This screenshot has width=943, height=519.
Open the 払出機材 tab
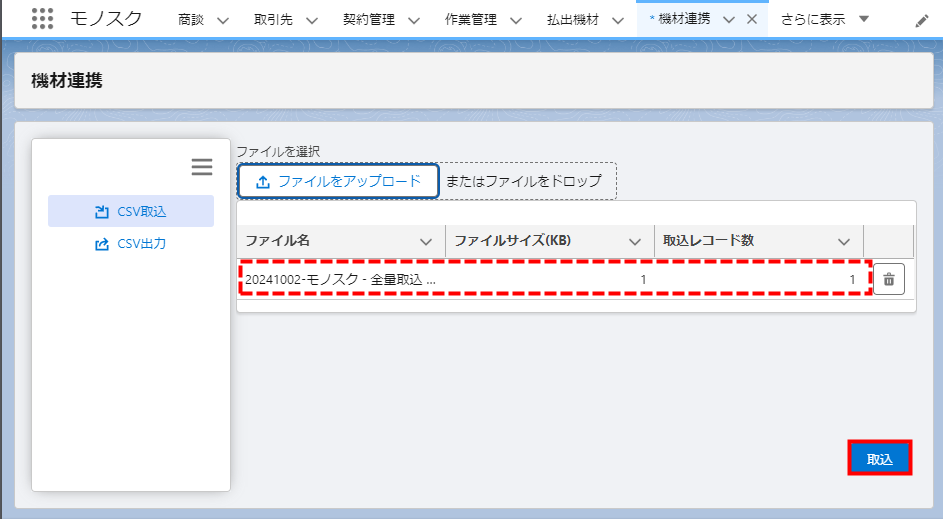click(x=573, y=20)
